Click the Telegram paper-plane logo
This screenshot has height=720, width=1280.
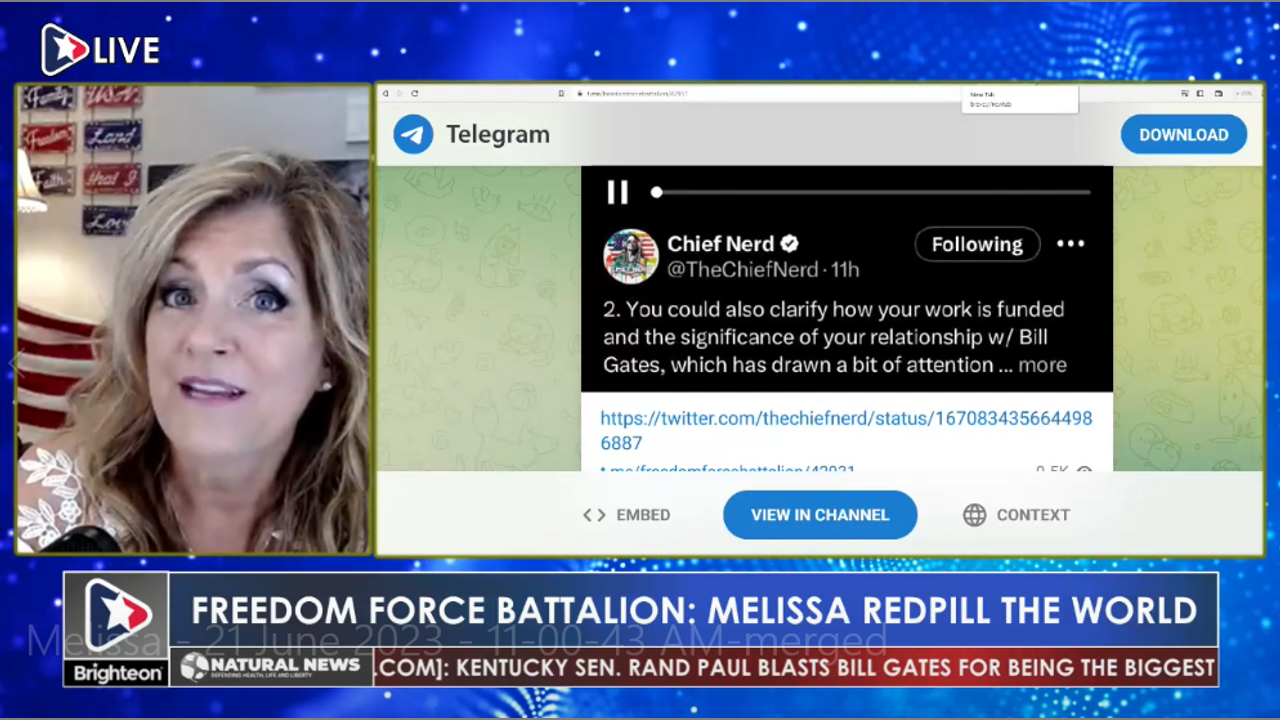413,134
